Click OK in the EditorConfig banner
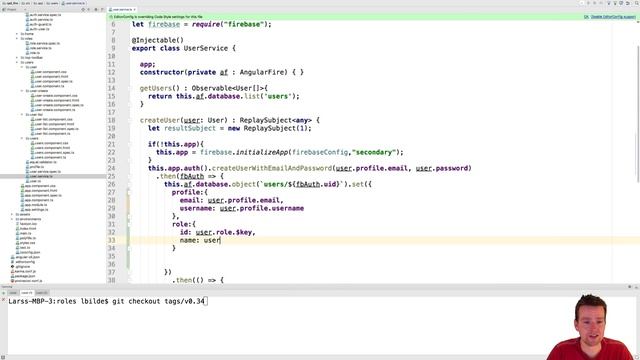The height and width of the screenshot is (360, 640). (586, 17)
